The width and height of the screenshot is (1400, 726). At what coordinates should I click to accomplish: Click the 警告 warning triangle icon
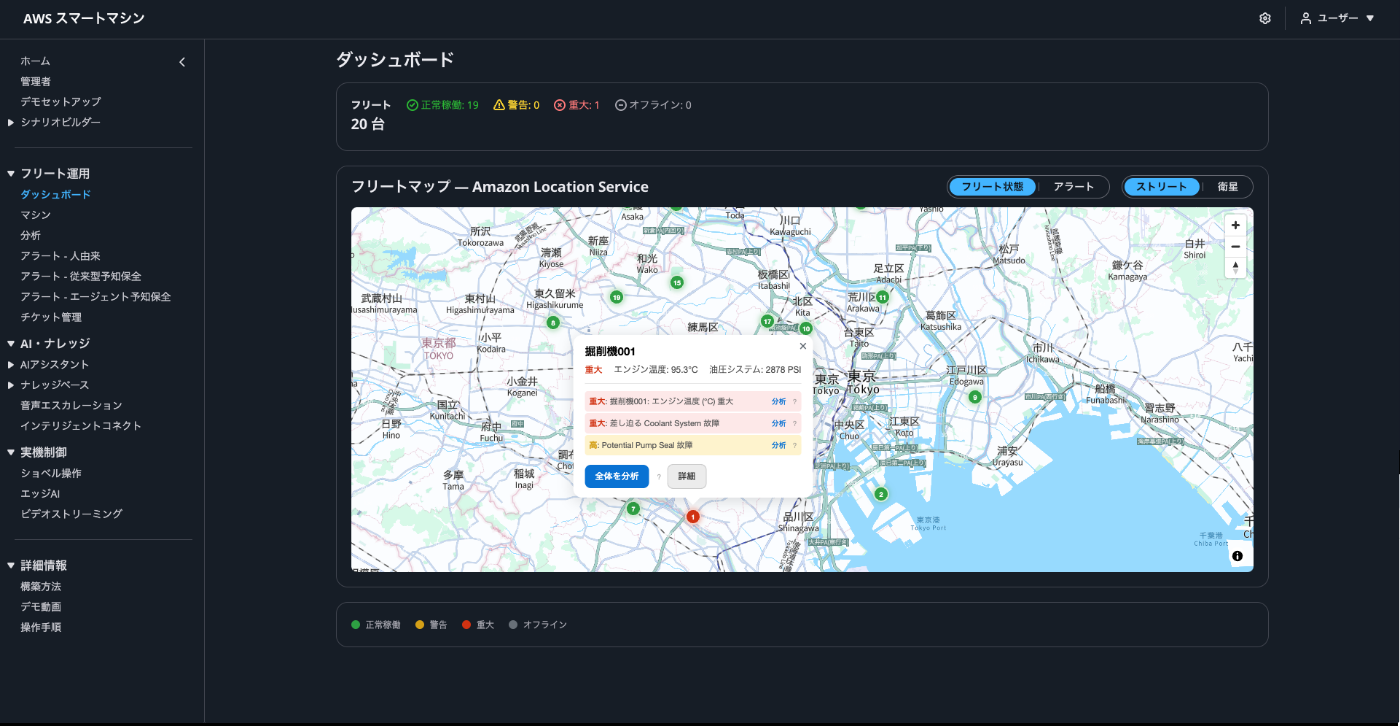[499, 105]
